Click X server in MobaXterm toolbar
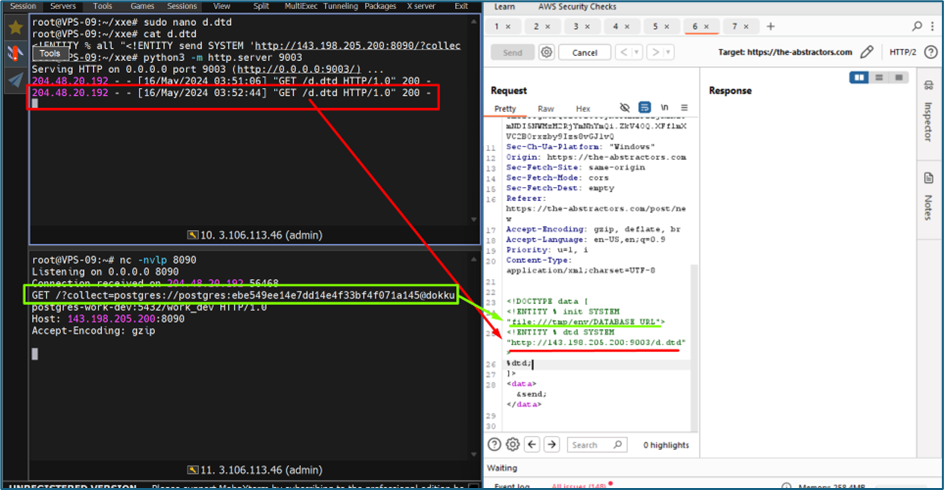Viewport: 944px width, 490px height. [421, 6]
